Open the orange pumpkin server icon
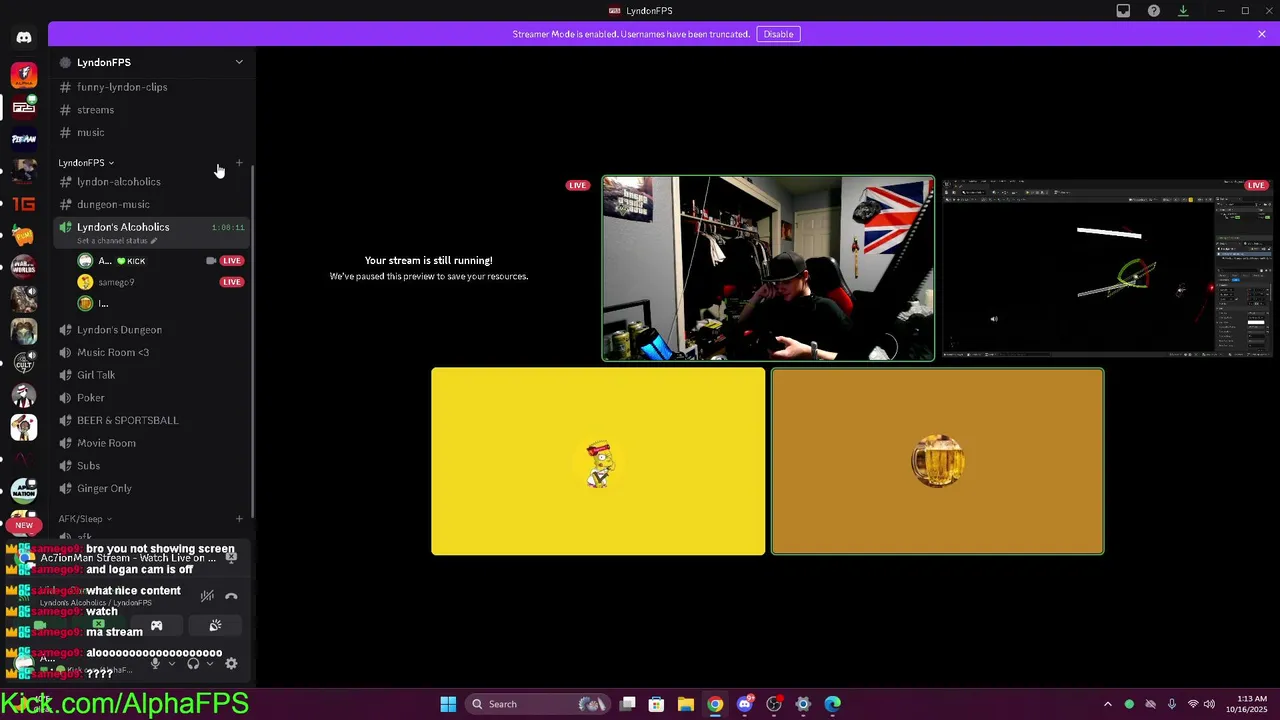Image resolution: width=1280 pixels, height=720 pixels. point(24,236)
